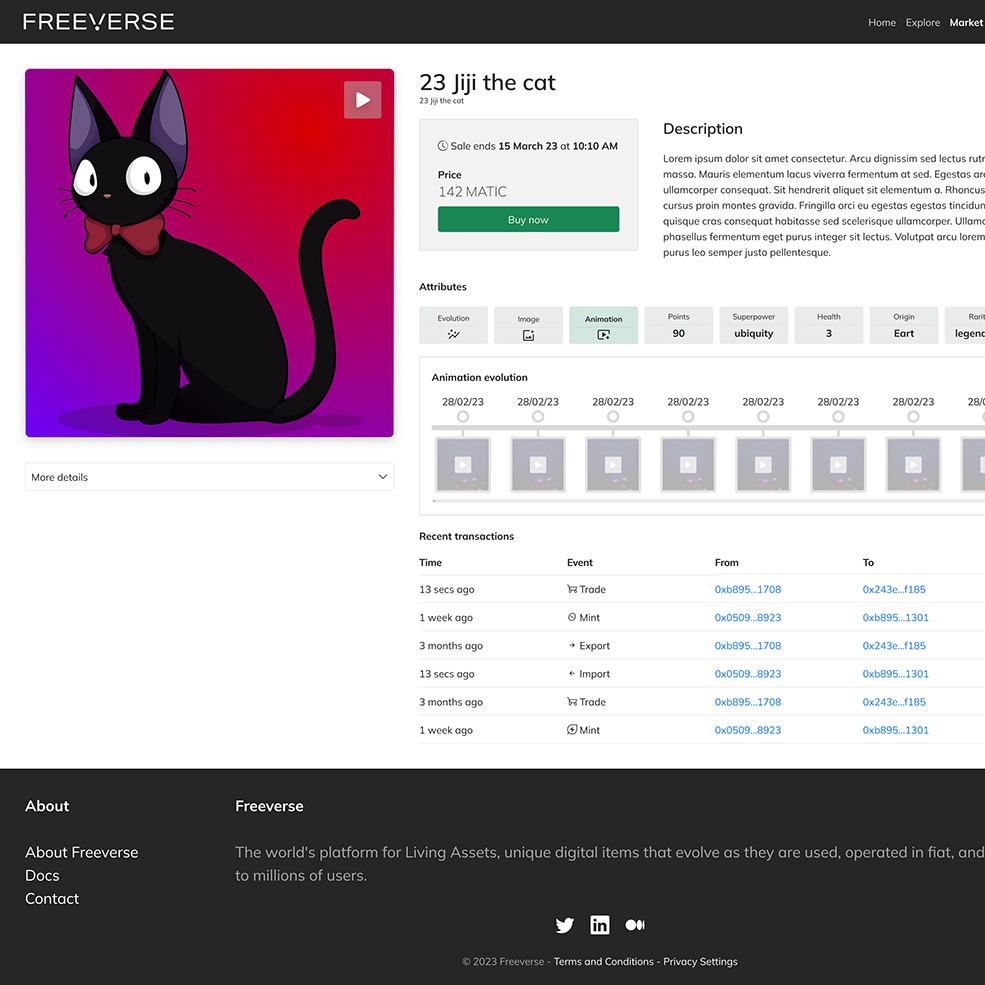Select the Image attribute icon

(x=528, y=335)
